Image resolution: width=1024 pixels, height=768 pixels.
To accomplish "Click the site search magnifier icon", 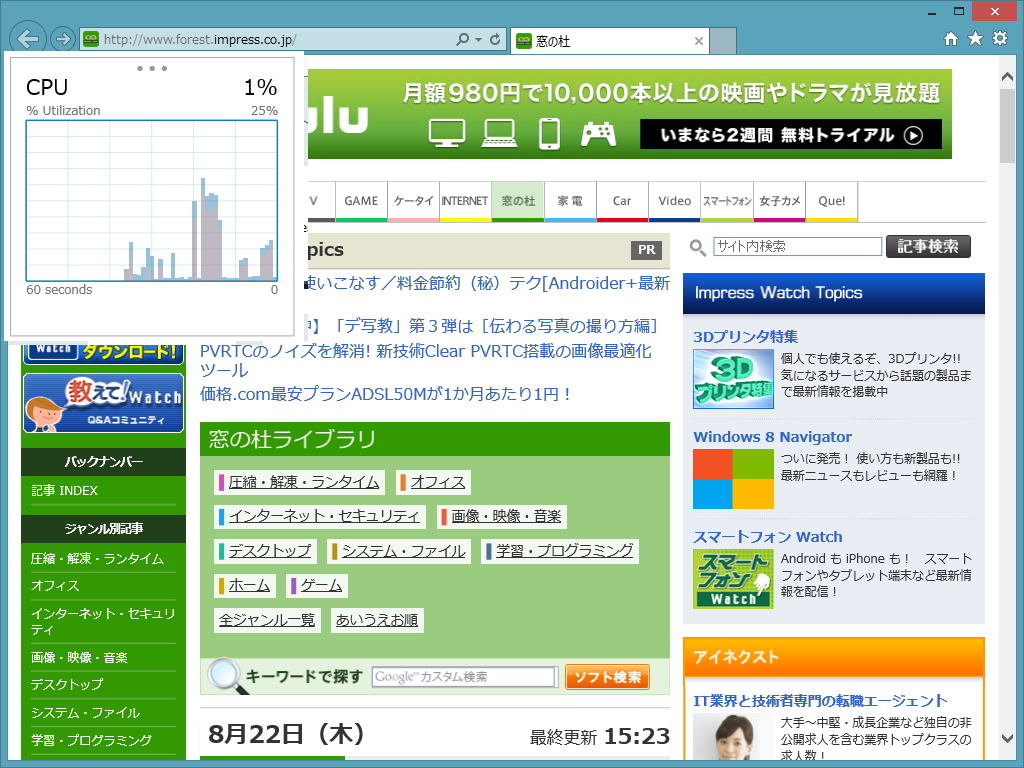I will (697, 247).
